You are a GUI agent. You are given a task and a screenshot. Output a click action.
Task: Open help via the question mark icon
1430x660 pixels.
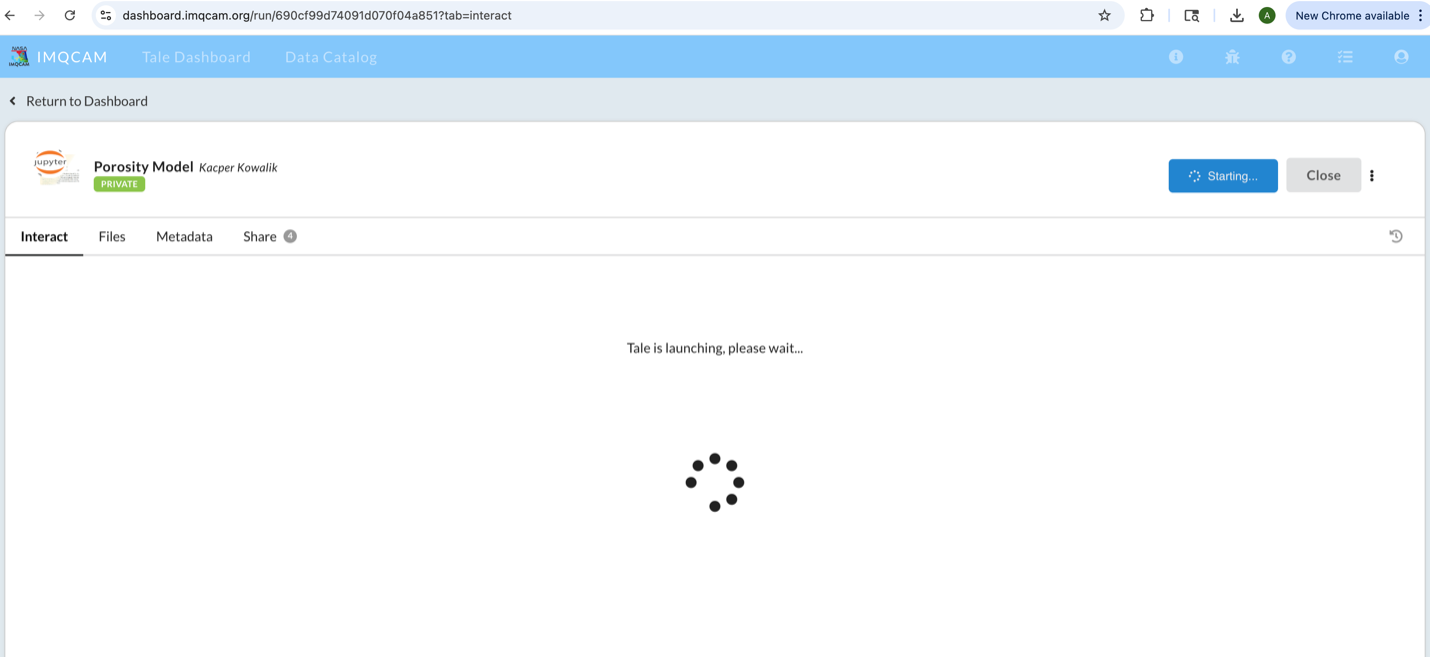(x=1288, y=57)
